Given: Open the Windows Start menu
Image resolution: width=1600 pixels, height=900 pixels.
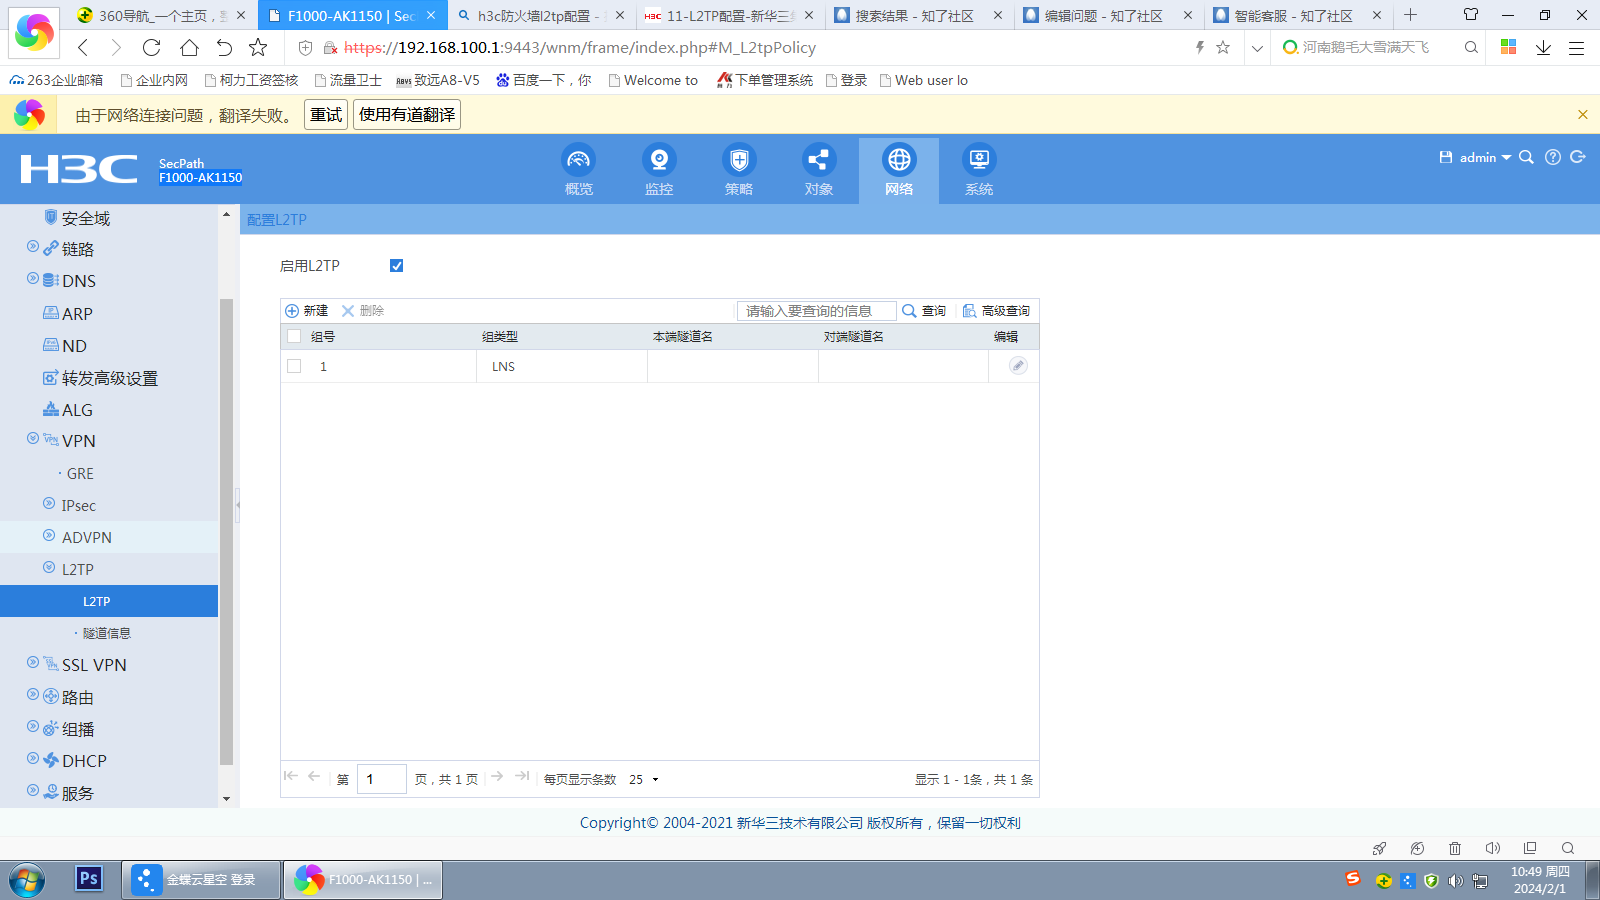Looking at the screenshot, I should tap(27, 880).
